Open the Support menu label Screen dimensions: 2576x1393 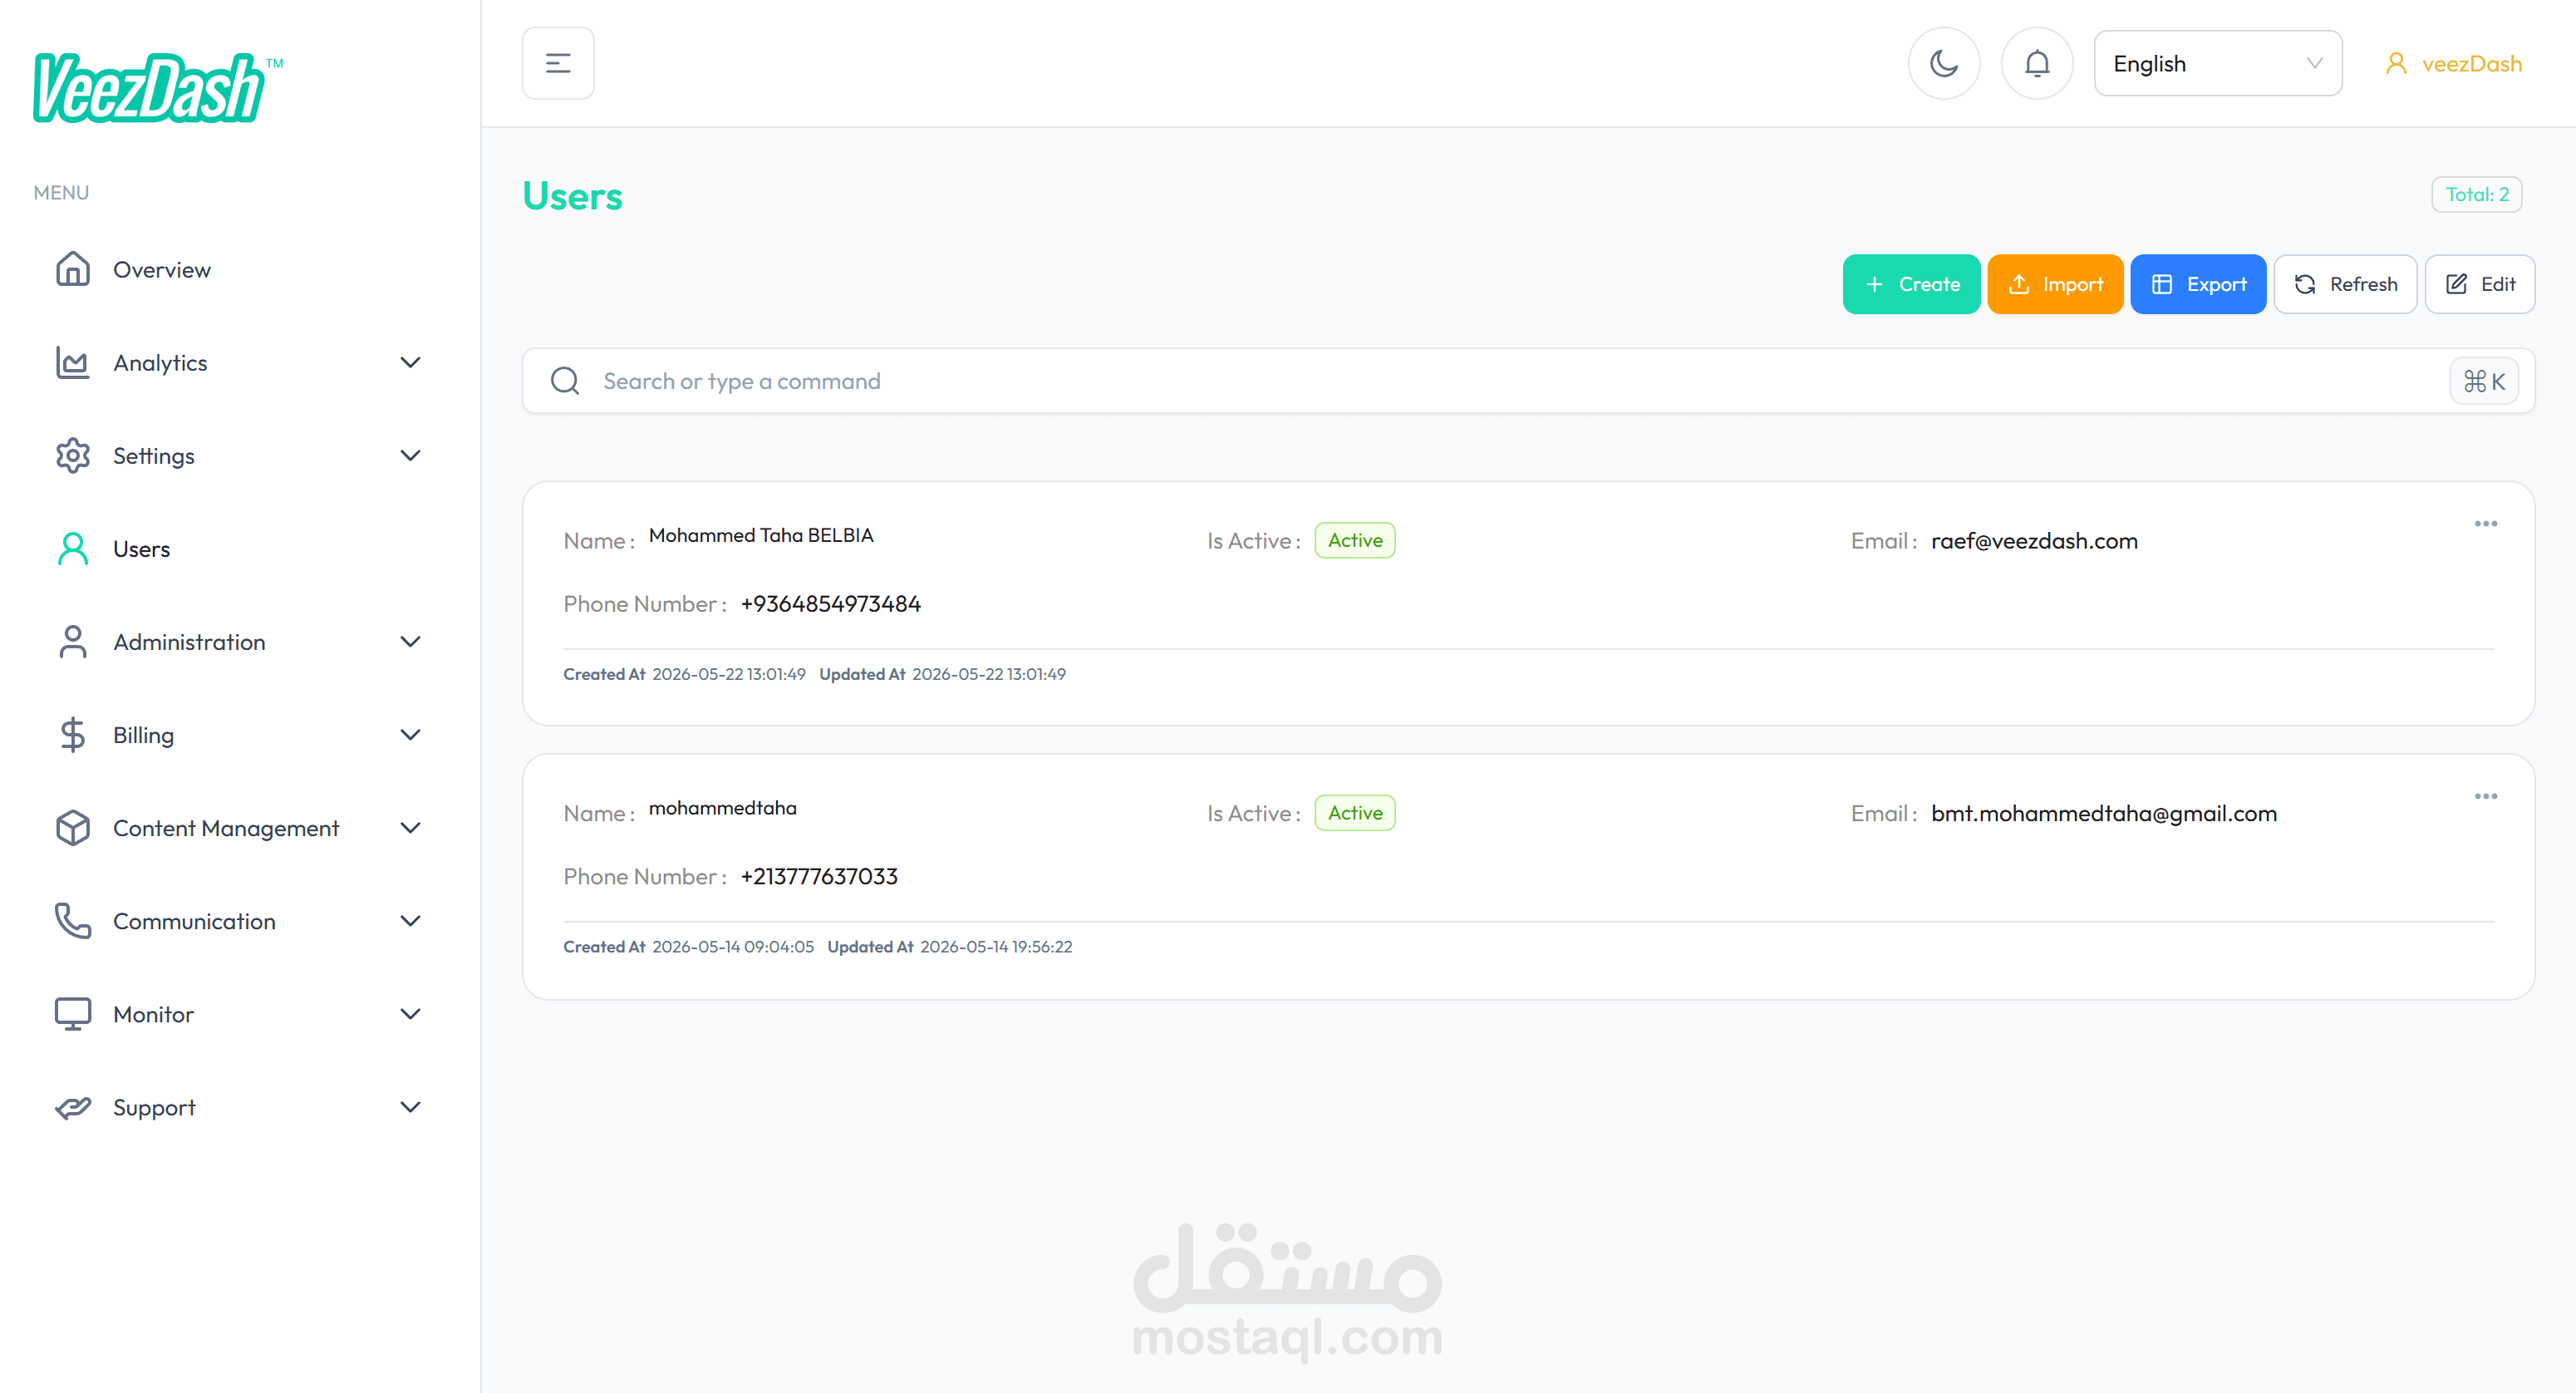coord(154,1107)
